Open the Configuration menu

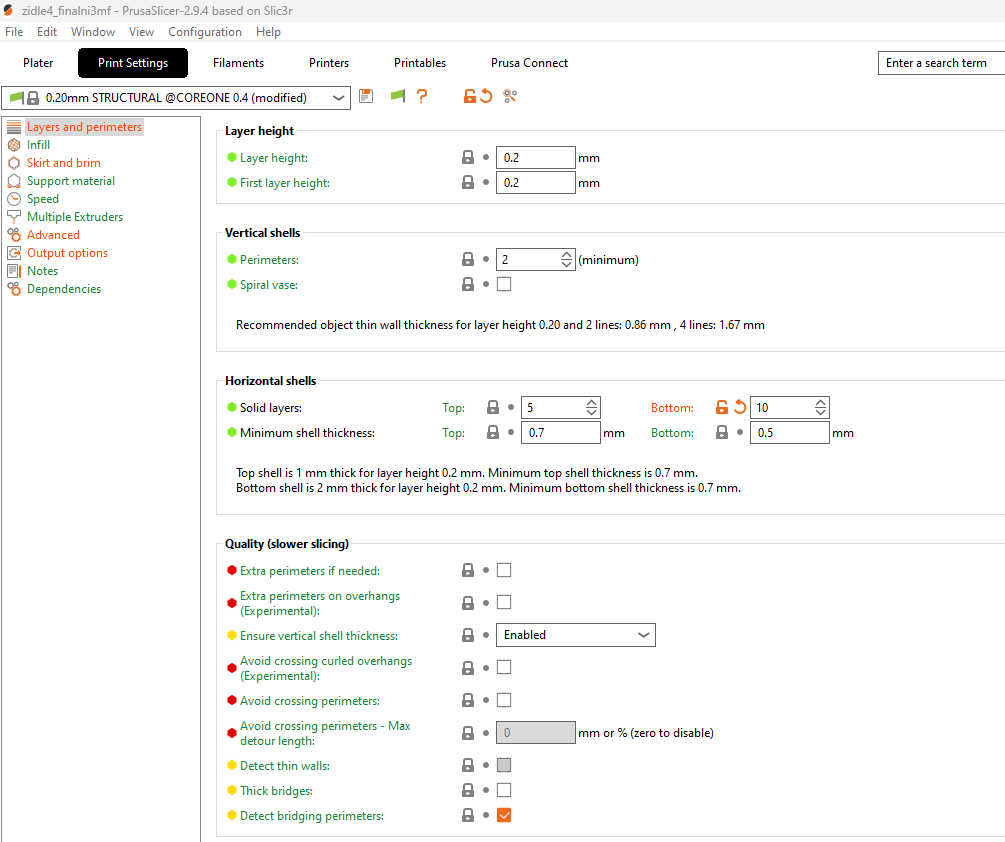(205, 32)
